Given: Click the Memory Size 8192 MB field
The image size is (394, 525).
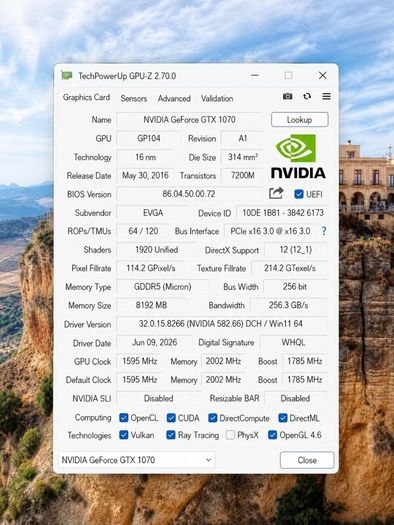Looking at the screenshot, I should (x=151, y=305).
